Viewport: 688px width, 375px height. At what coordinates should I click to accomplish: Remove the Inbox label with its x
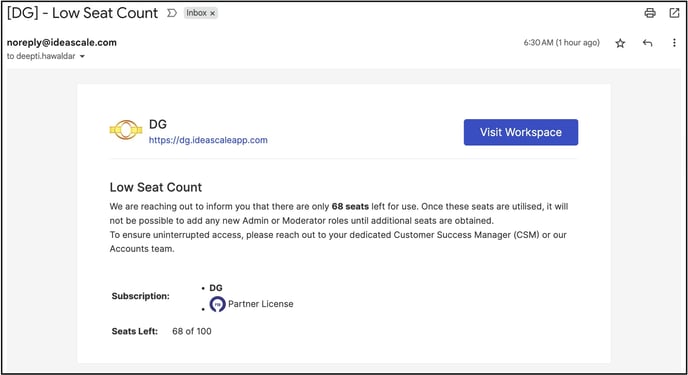click(x=212, y=14)
